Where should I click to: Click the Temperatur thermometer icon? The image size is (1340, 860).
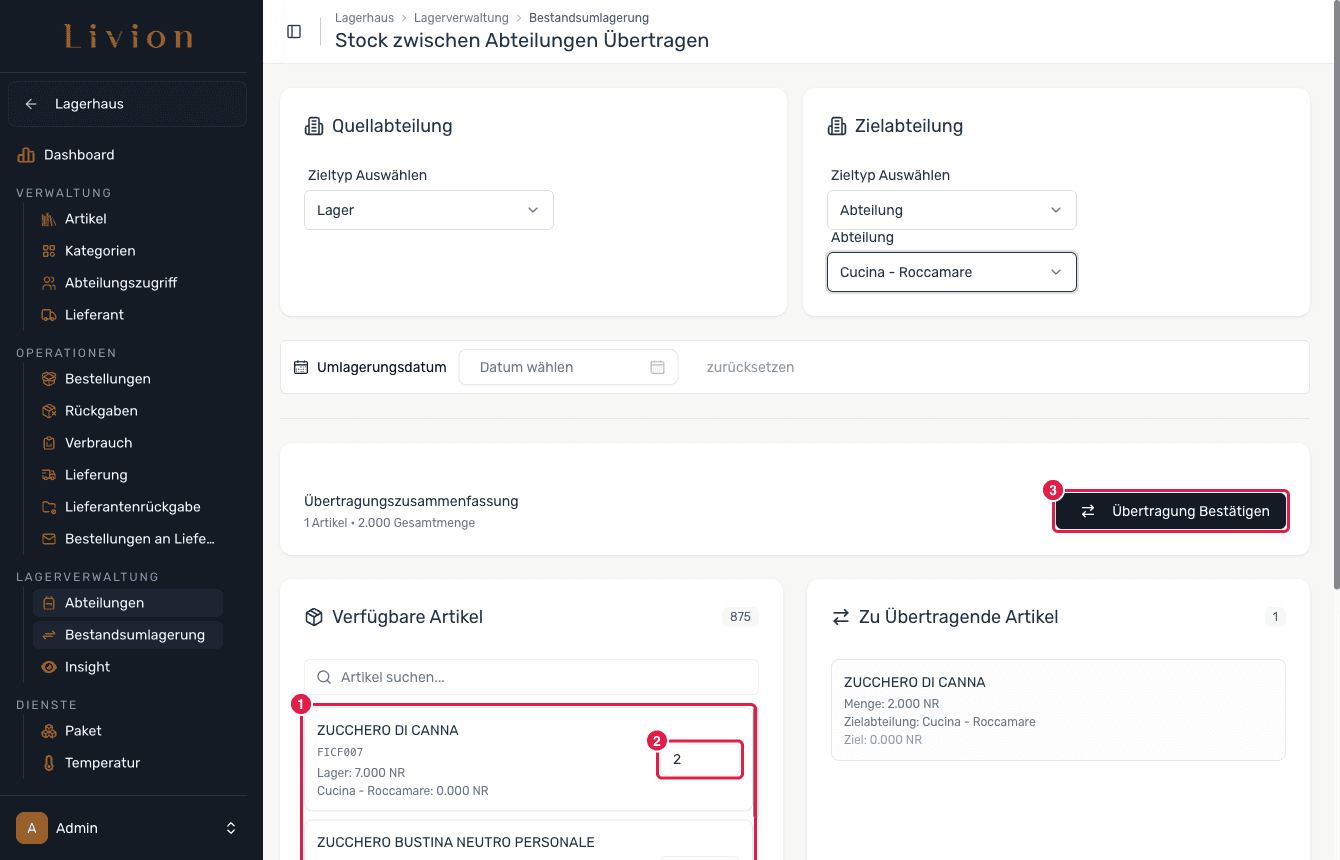click(x=49, y=763)
